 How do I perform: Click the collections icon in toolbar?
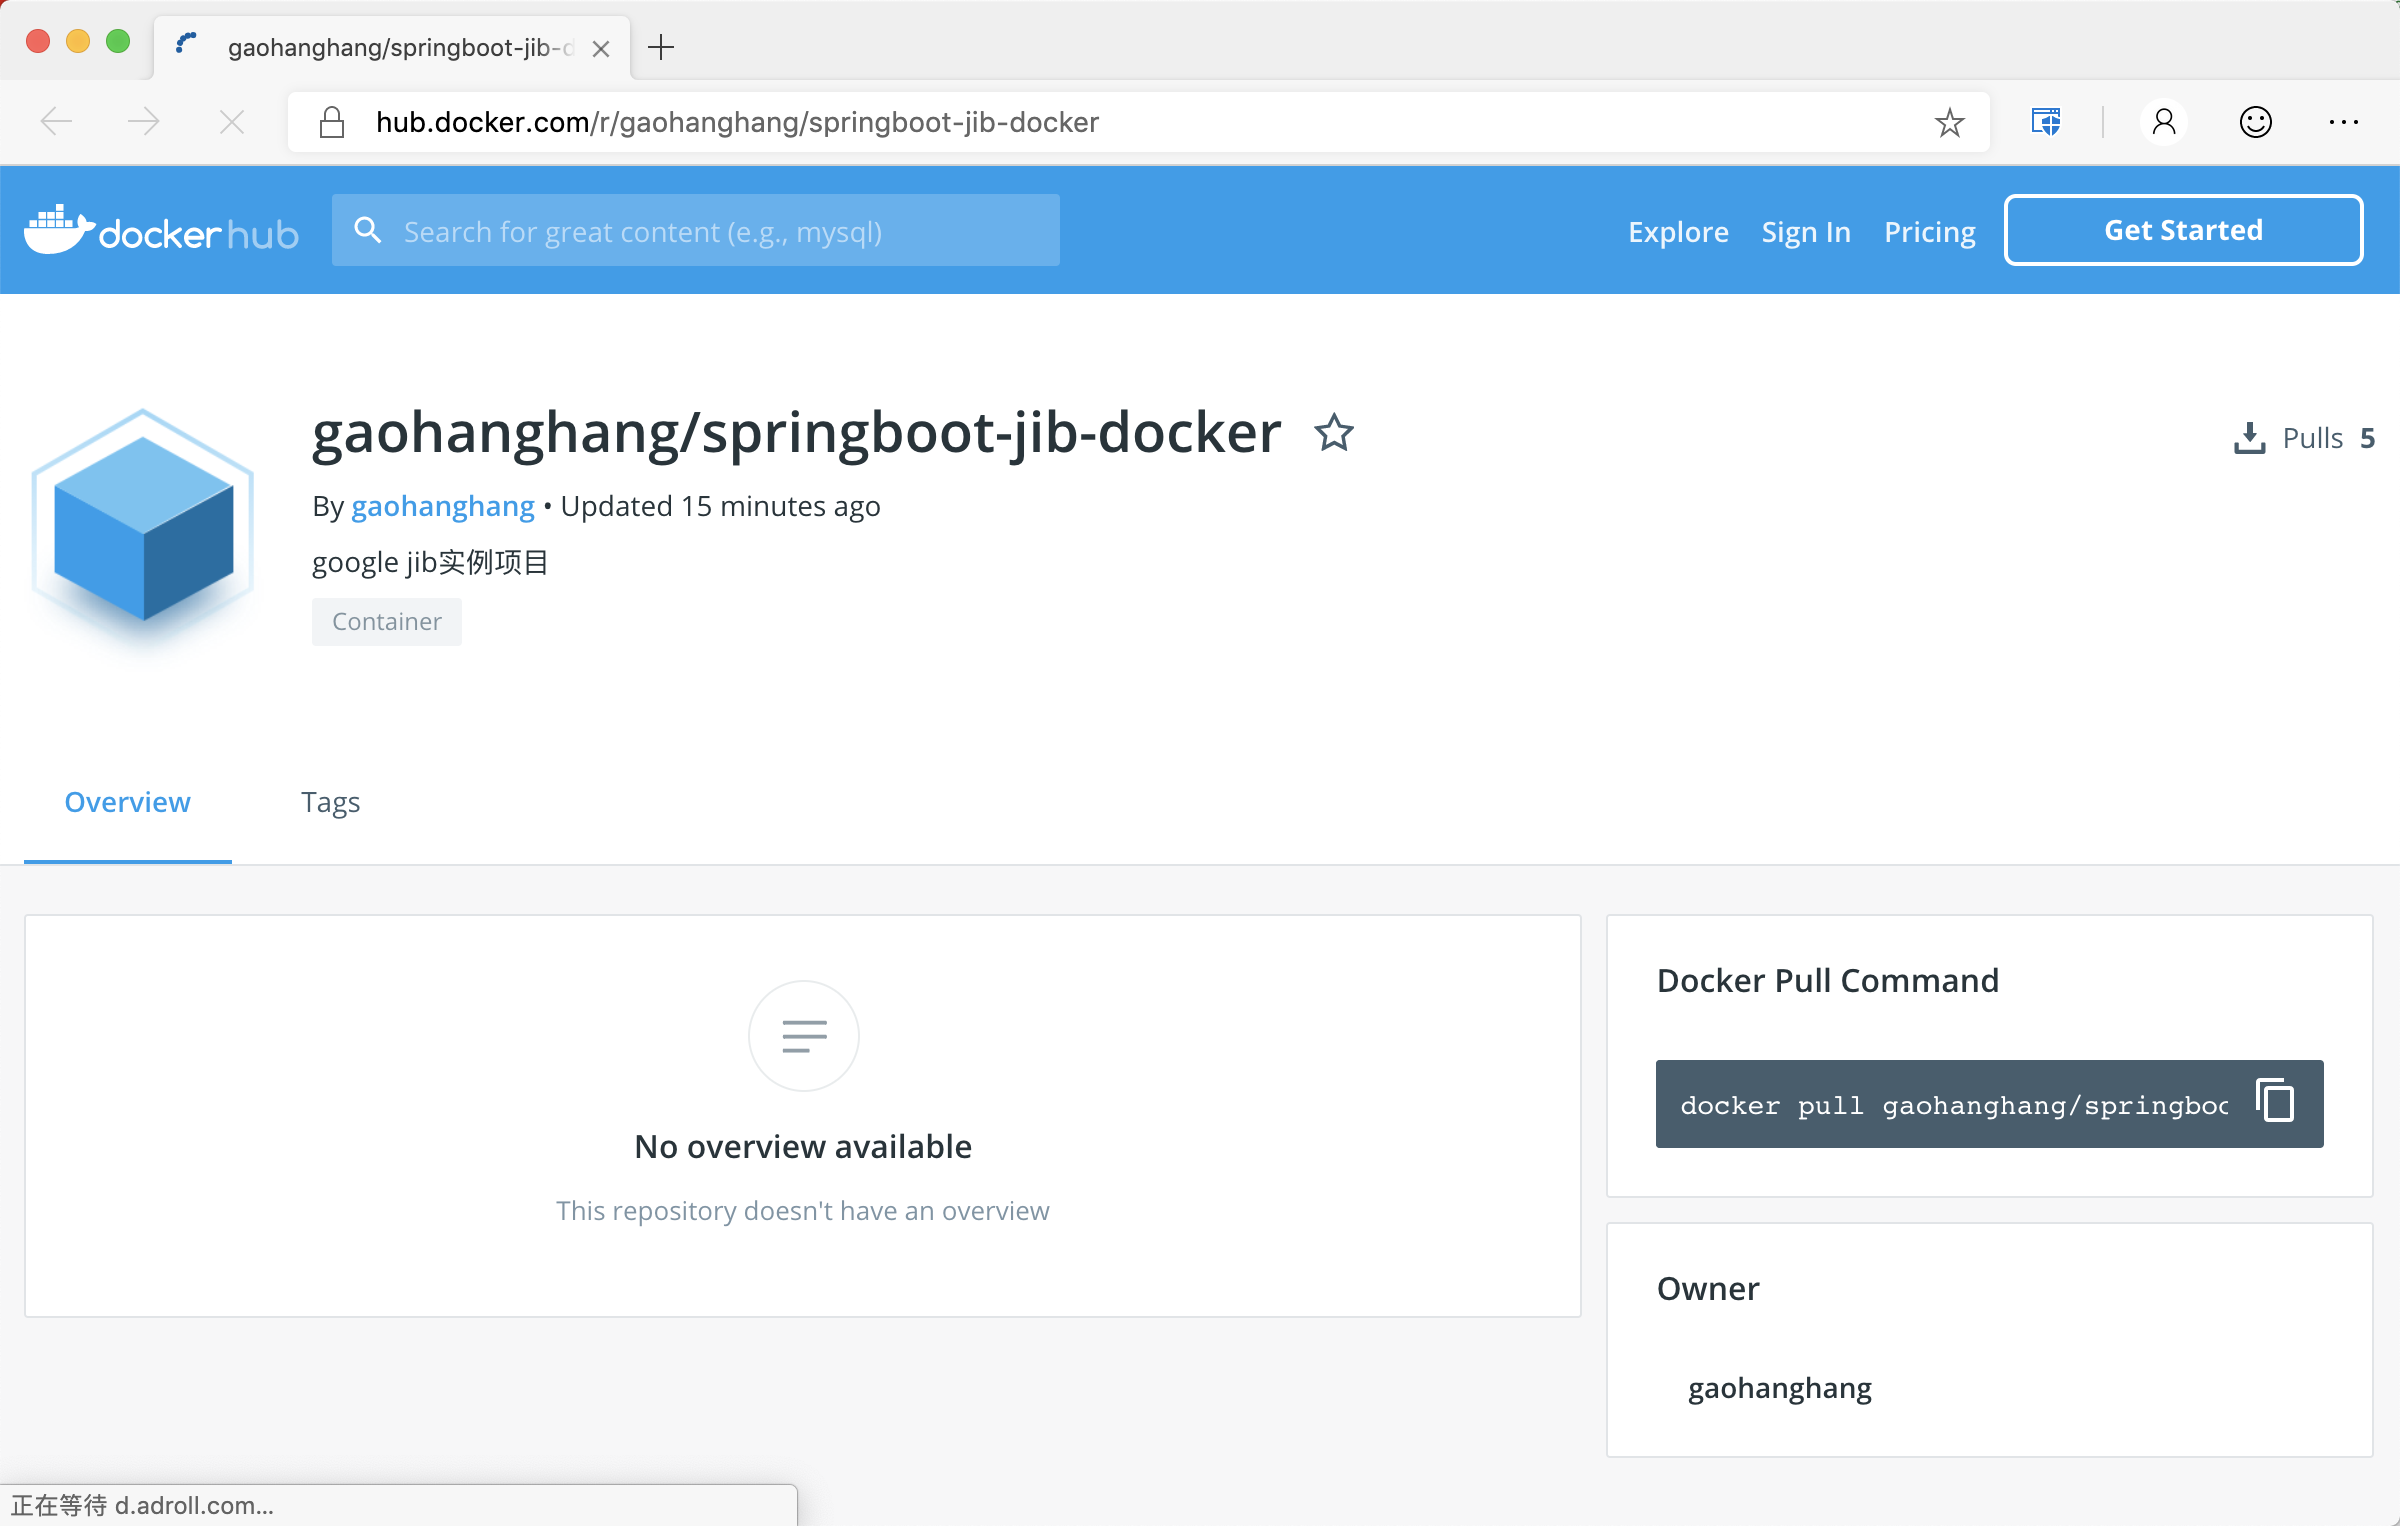pyautogui.click(x=2046, y=123)
